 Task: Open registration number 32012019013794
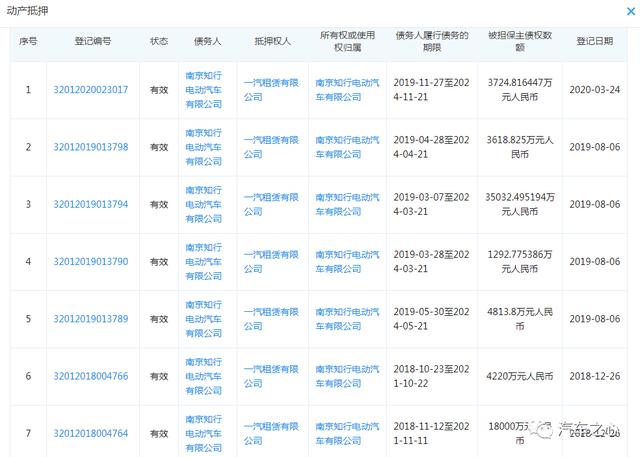(91, 204)
